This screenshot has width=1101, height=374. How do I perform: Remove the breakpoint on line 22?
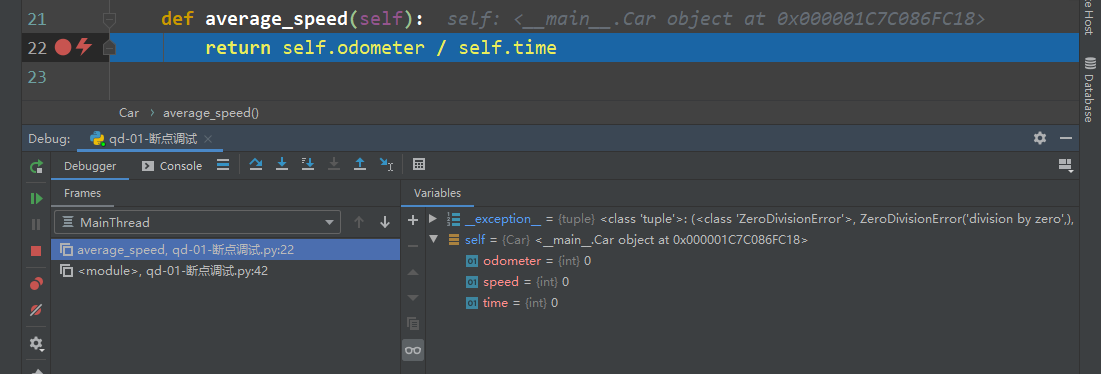[x=63, y=48]
